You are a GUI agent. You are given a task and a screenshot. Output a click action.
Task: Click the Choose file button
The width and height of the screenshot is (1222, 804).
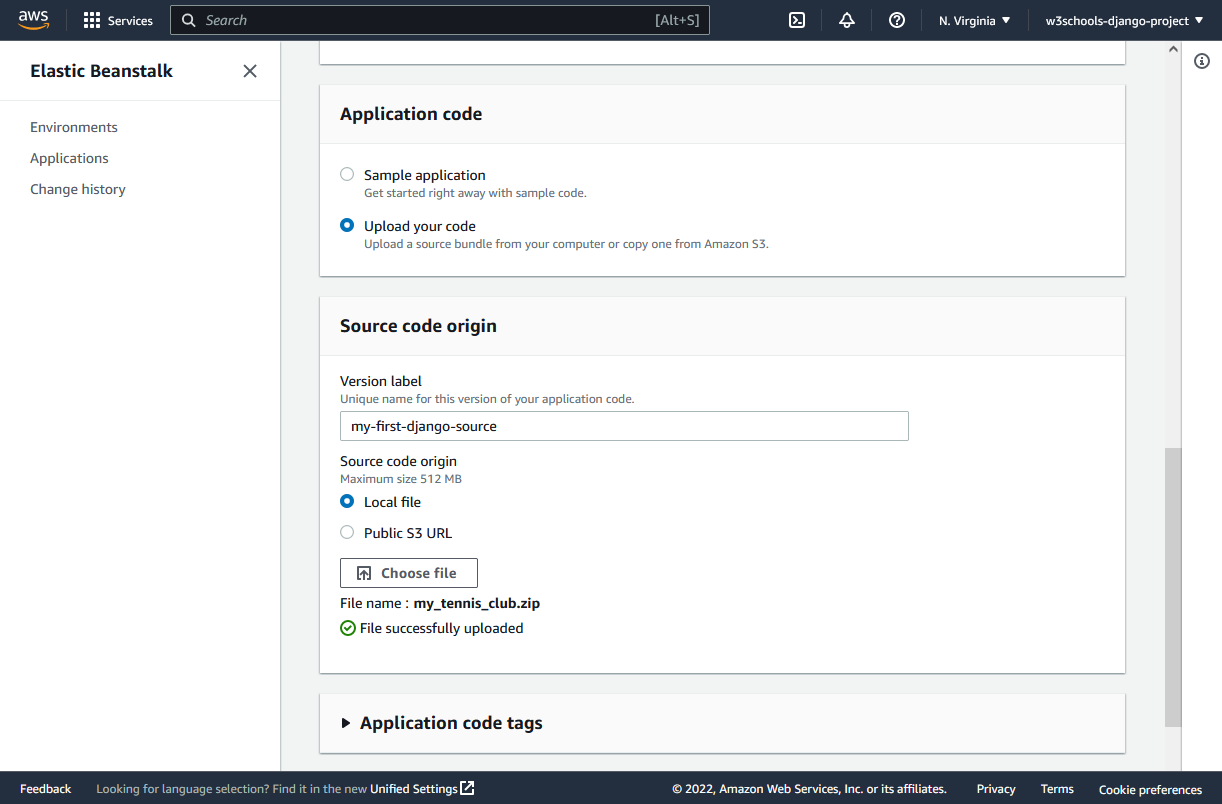(408, 573)
